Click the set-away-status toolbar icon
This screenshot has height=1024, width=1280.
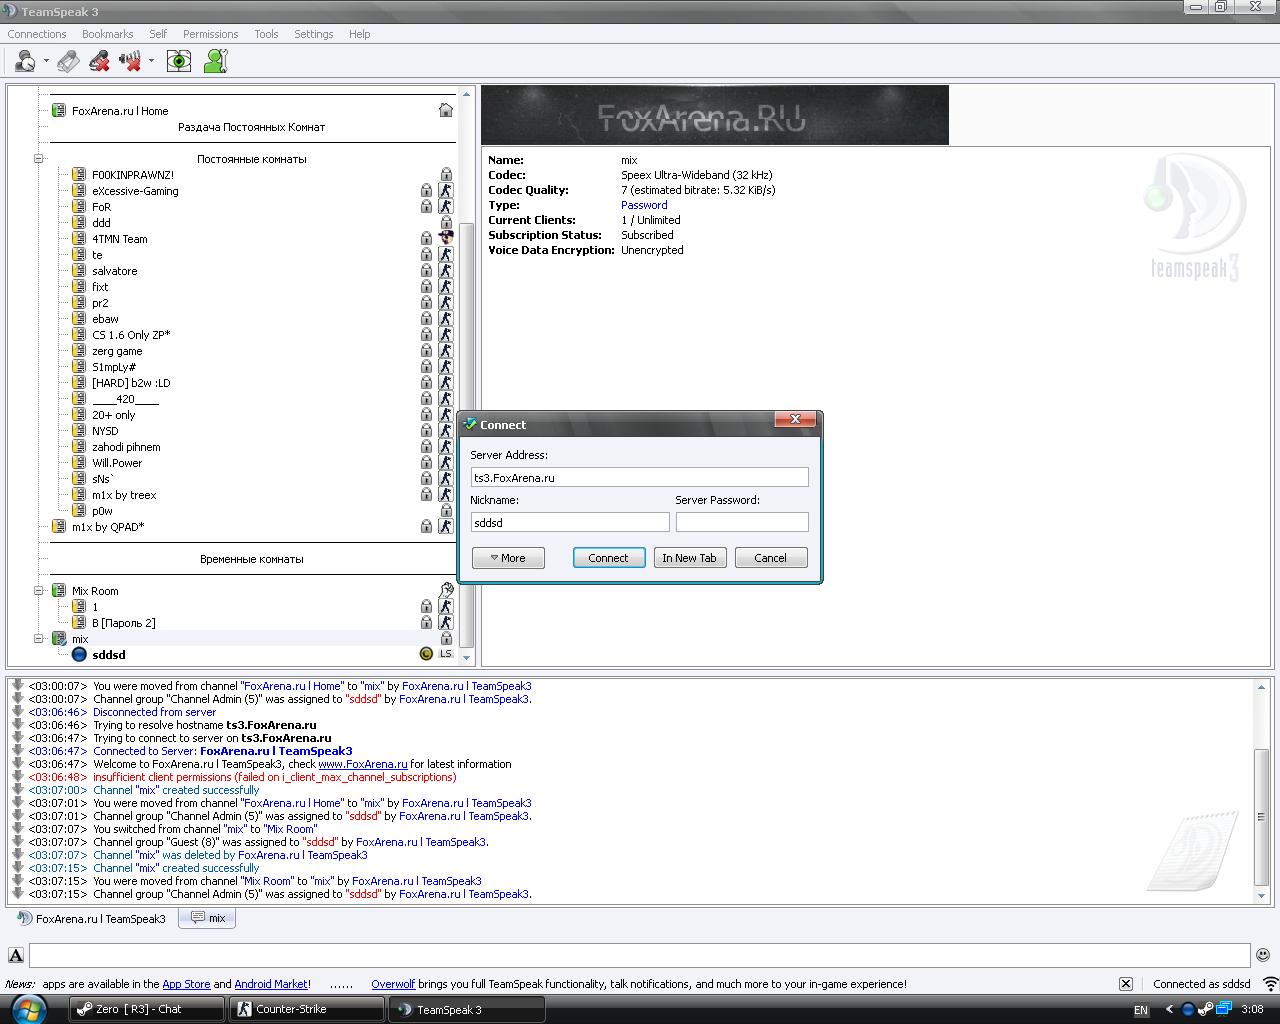pyautogui.click(x=25, y=62)
